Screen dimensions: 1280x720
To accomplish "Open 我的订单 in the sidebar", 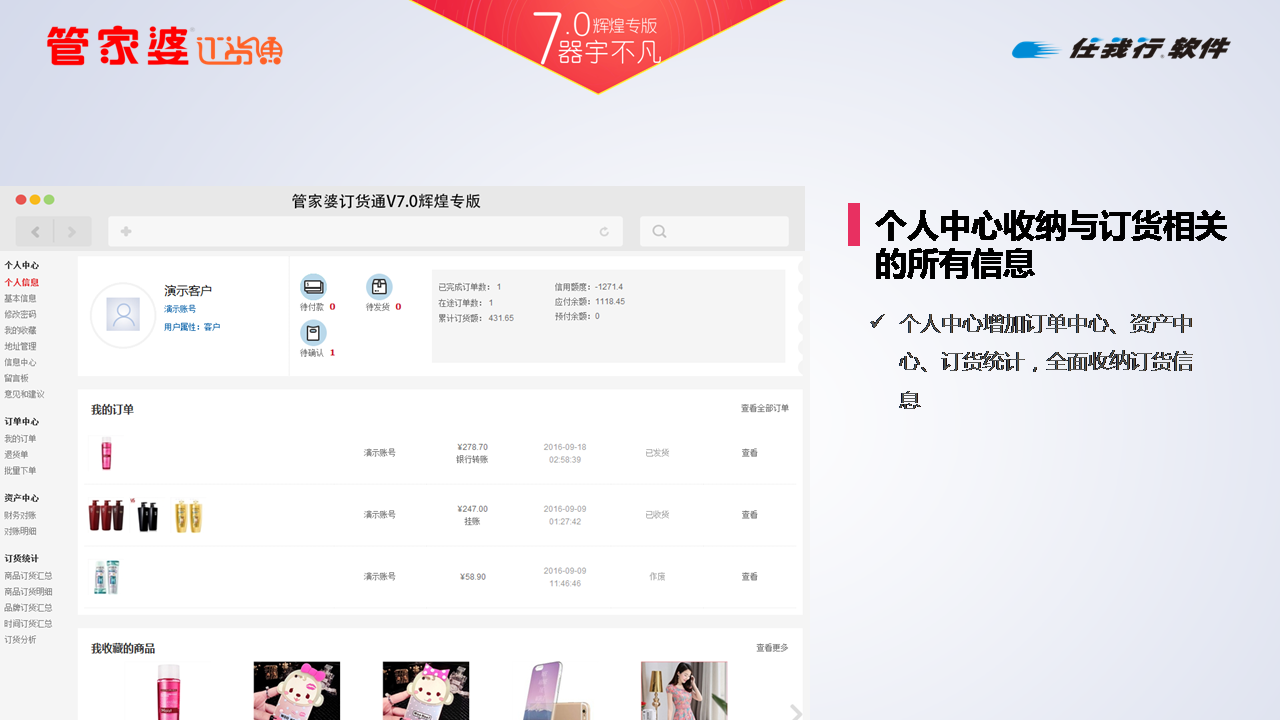I will [20, 438].
